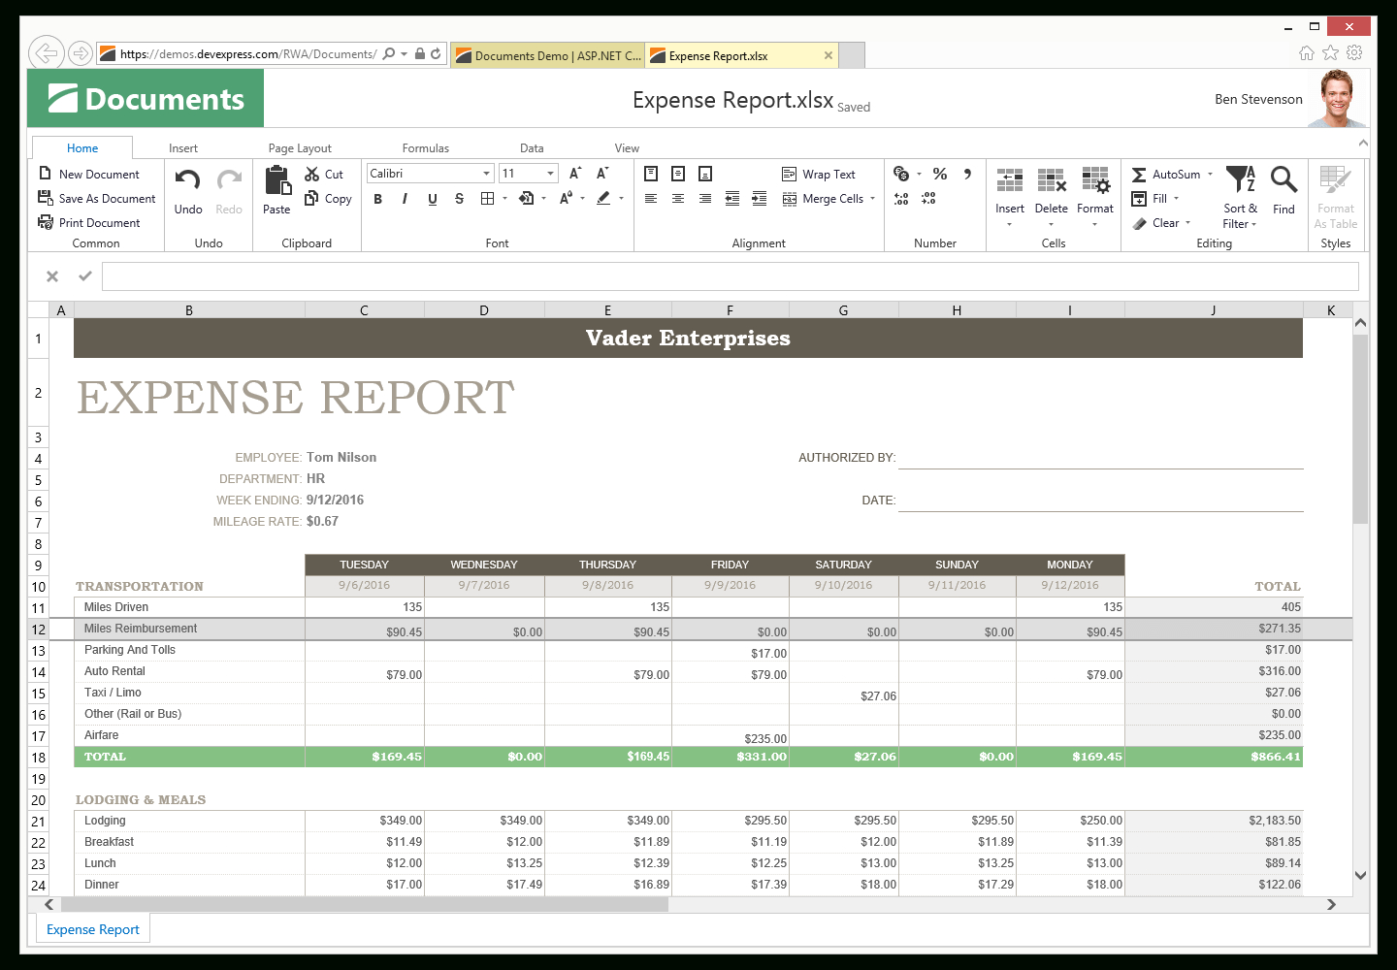The height and width of the screenshot is (970, 1397).
Task: Apply the Percent number format
Action: [x=938, y=173]
